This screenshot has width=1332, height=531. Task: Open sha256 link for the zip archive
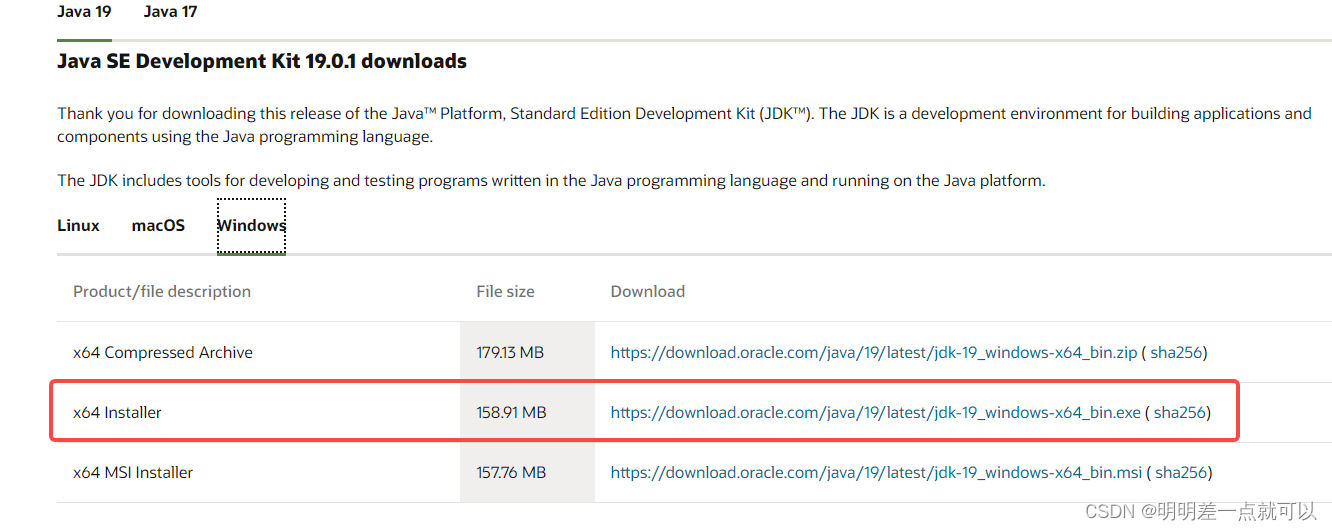pyautogui.click(x=1176, y=352)
